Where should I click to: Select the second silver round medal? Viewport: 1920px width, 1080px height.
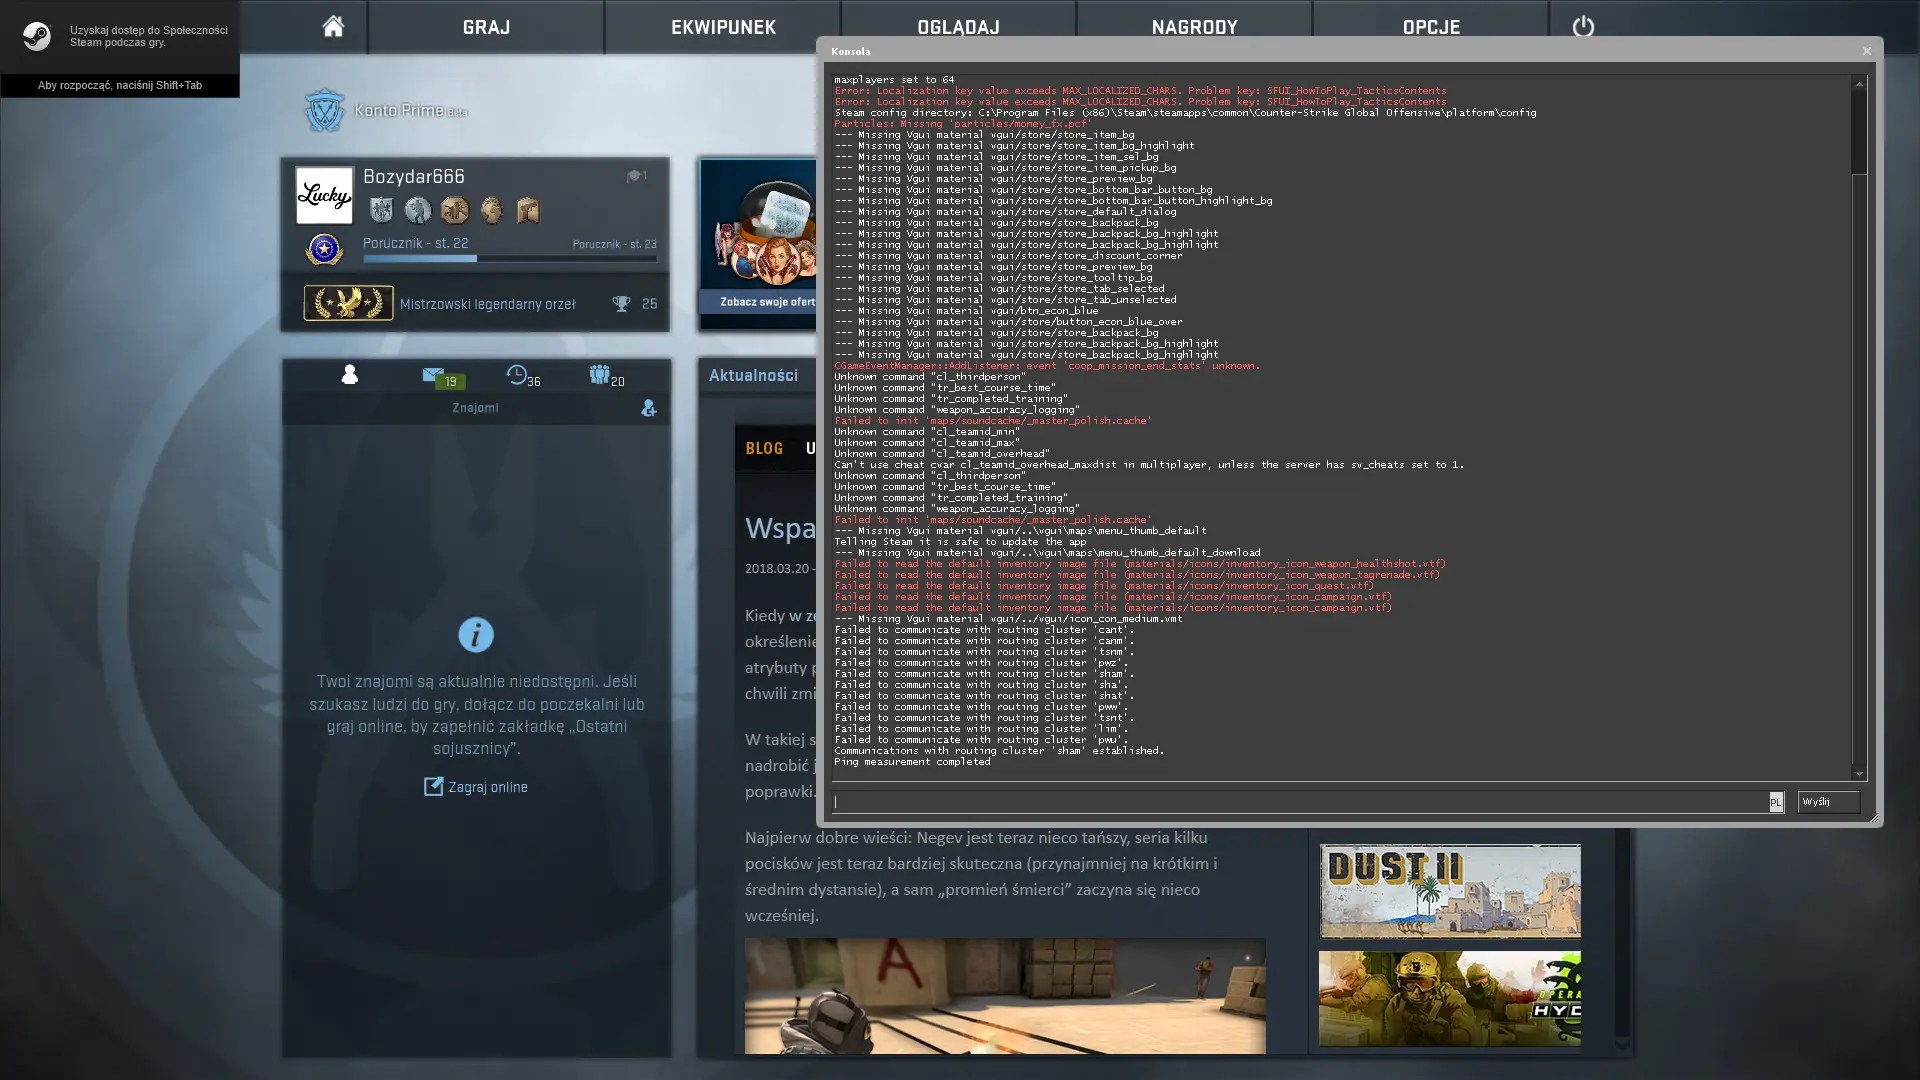pyautogui.click(x=418, y=210)
